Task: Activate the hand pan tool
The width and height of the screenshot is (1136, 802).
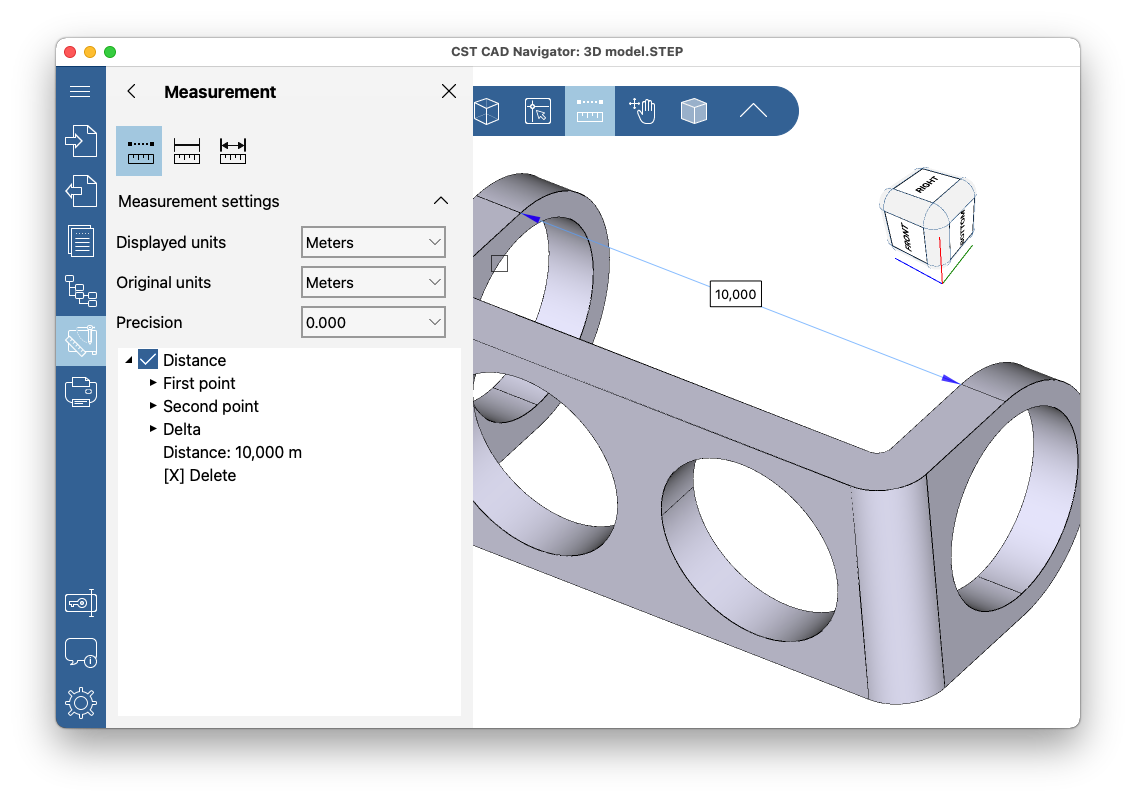Action: point(641,111)
